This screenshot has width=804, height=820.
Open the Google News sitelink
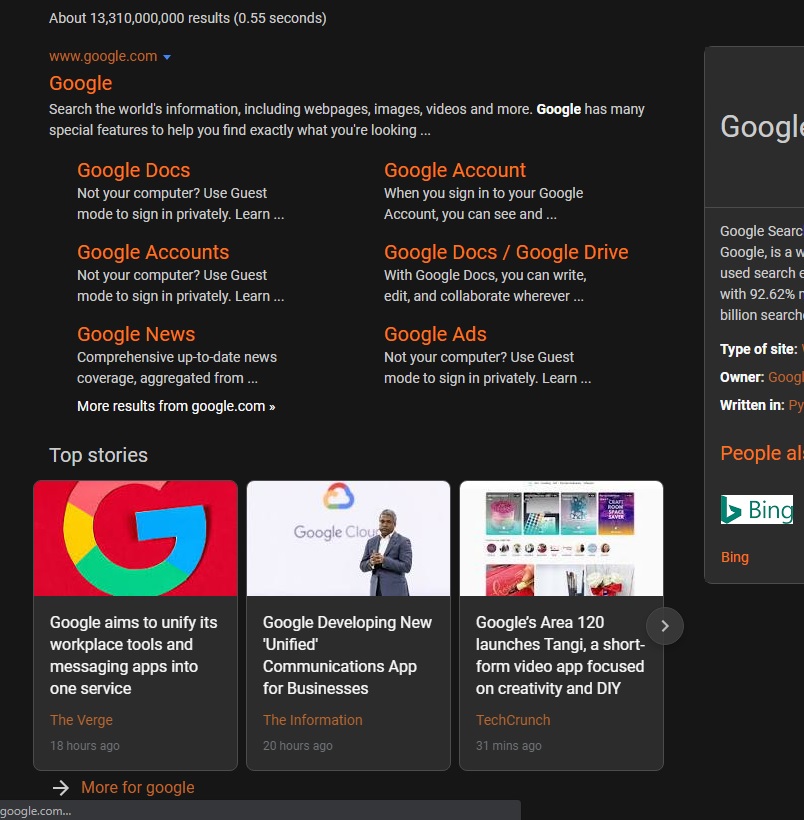(136, 334)
